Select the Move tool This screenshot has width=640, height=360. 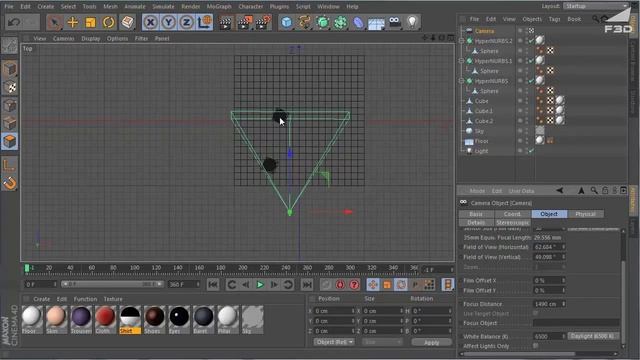click(73, 22)
